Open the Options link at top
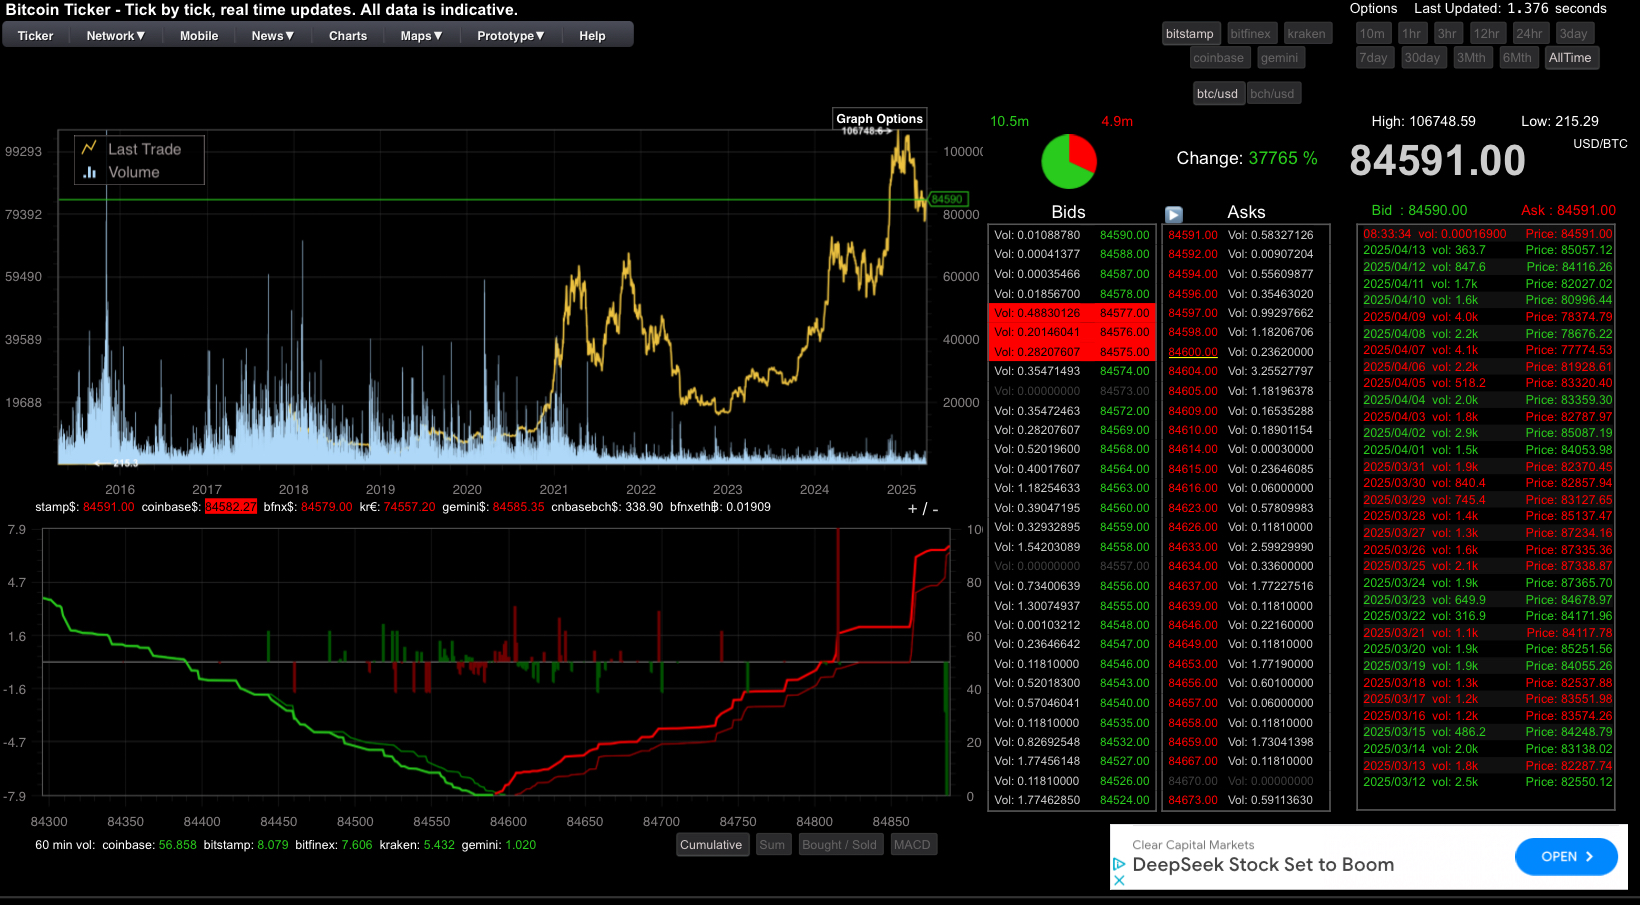The width and height of the screenshot is (1640, 905). pos(1373,9)
